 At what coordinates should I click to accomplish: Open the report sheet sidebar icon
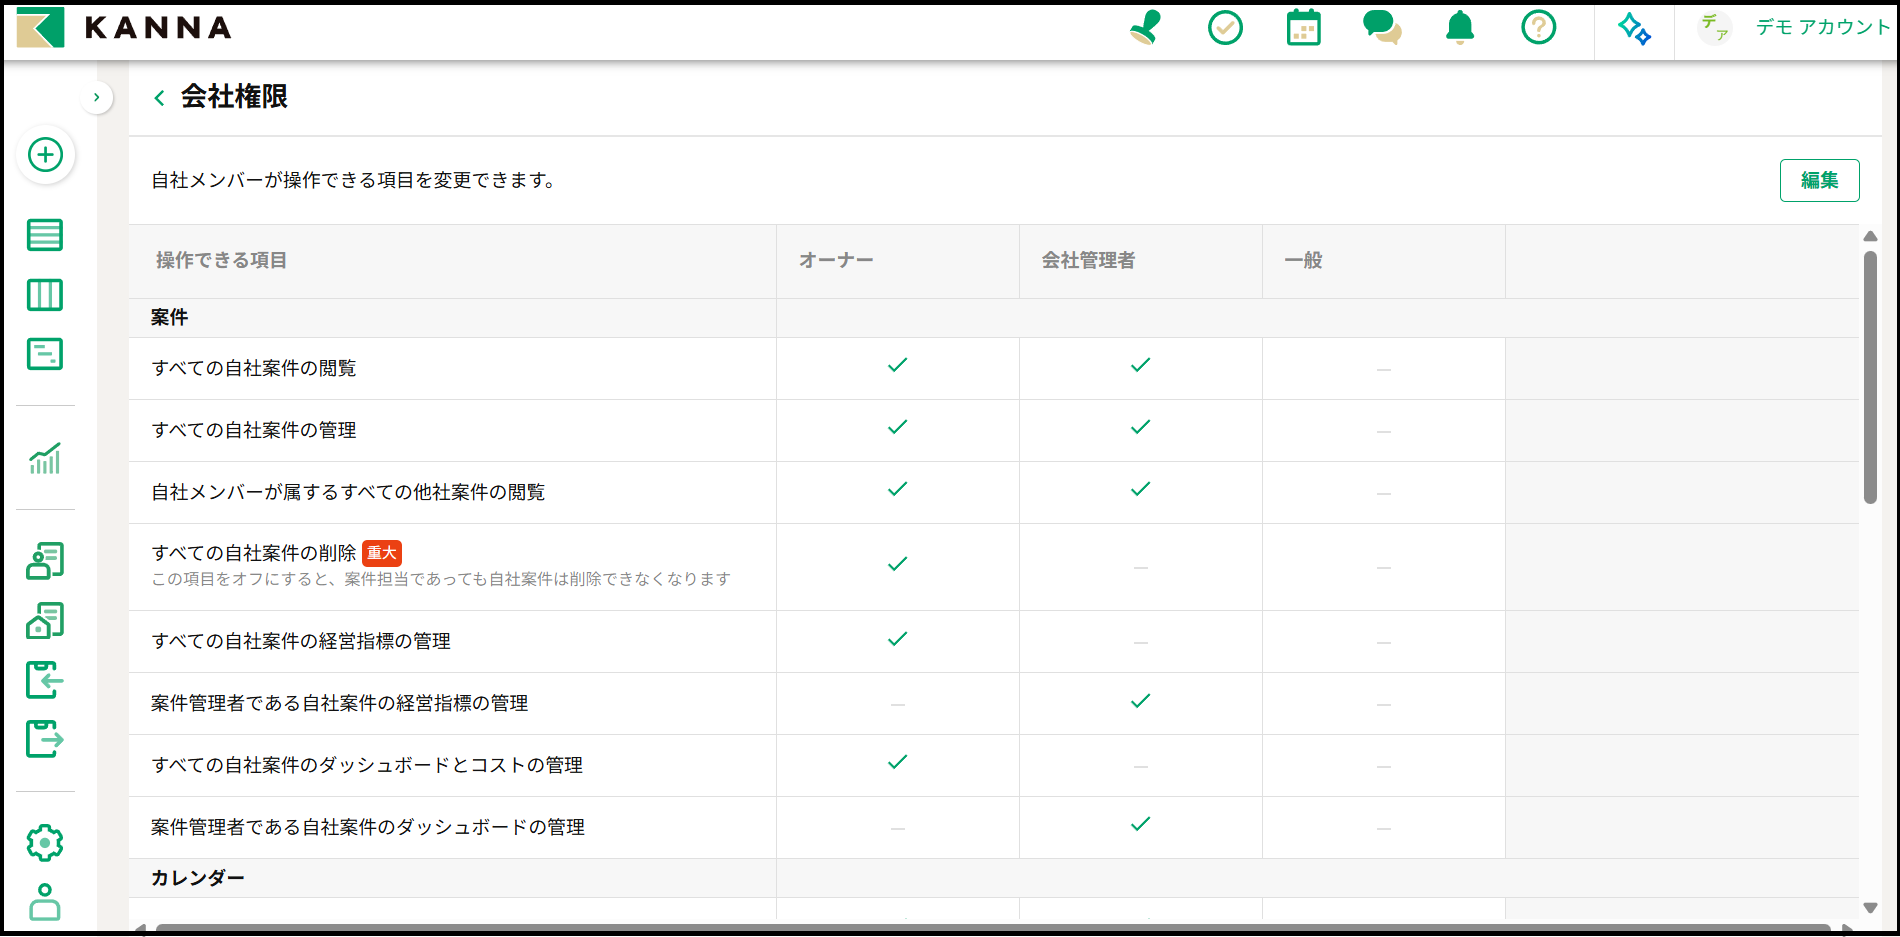coord(45,354)
